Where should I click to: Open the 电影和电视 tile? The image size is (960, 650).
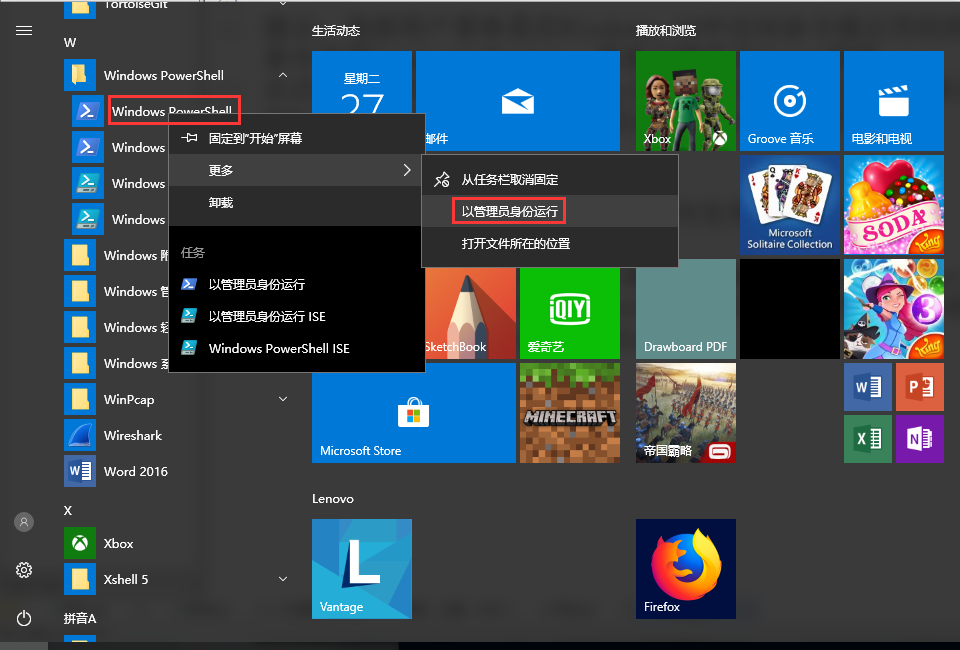[x=893, y=100]
